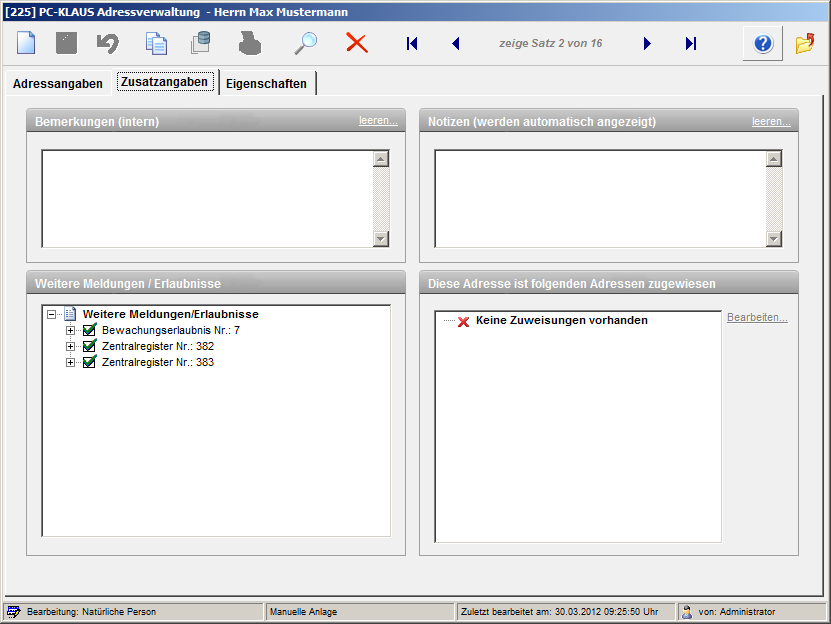The height and width of the screenshot is (624, 831).
Task: Open help with the question mark icon
Action: pyautogui.click(x=762, y=44)
